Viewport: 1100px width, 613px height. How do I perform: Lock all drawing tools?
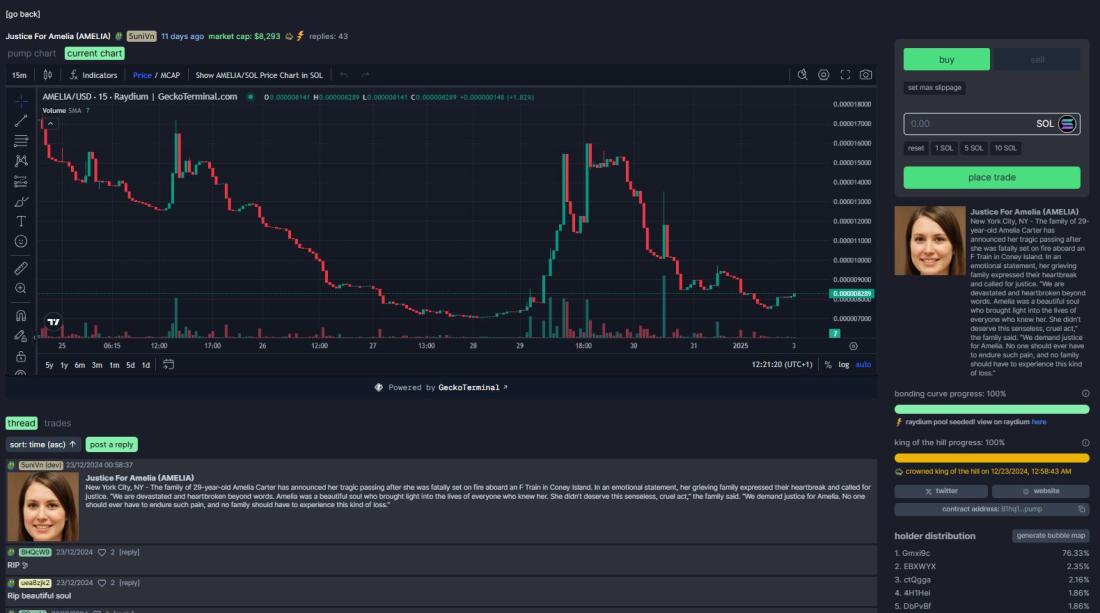point(21,356)
